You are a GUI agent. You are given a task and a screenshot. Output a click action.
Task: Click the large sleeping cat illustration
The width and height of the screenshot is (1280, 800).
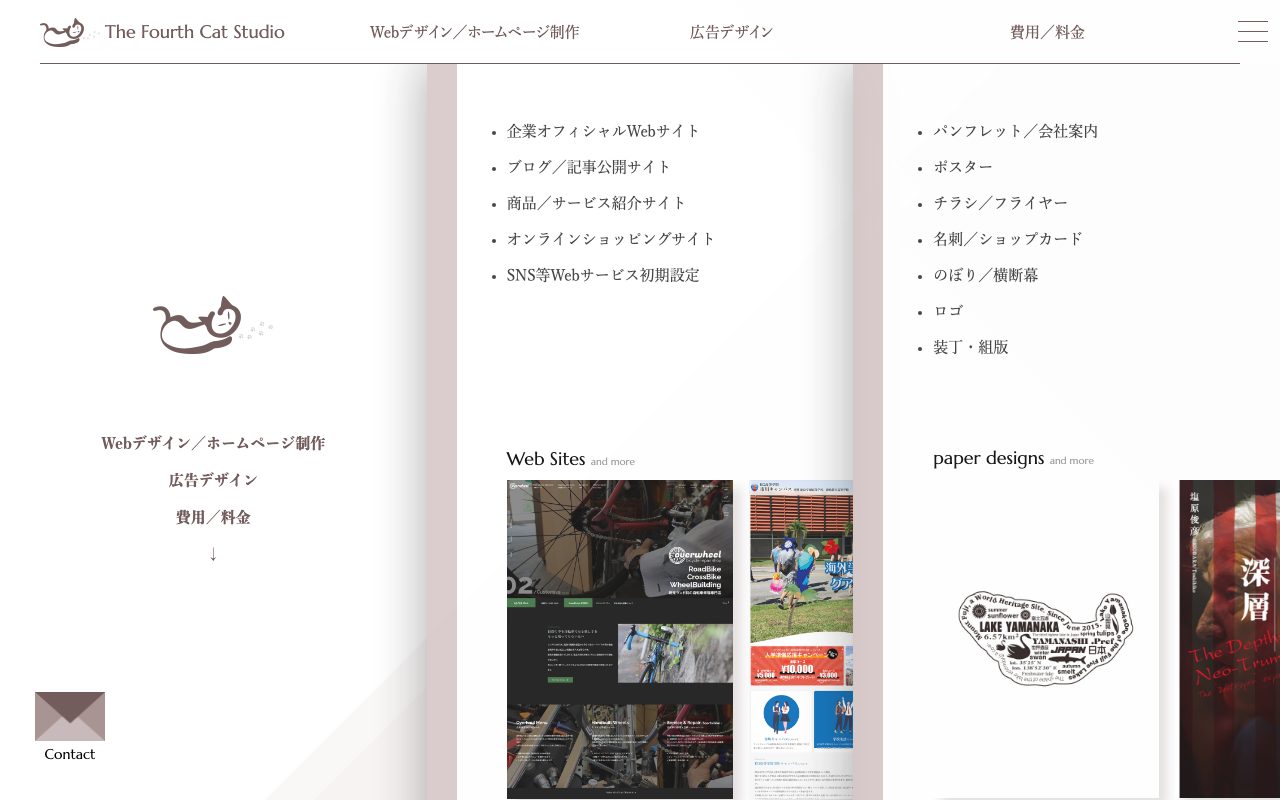click(213, 326)
